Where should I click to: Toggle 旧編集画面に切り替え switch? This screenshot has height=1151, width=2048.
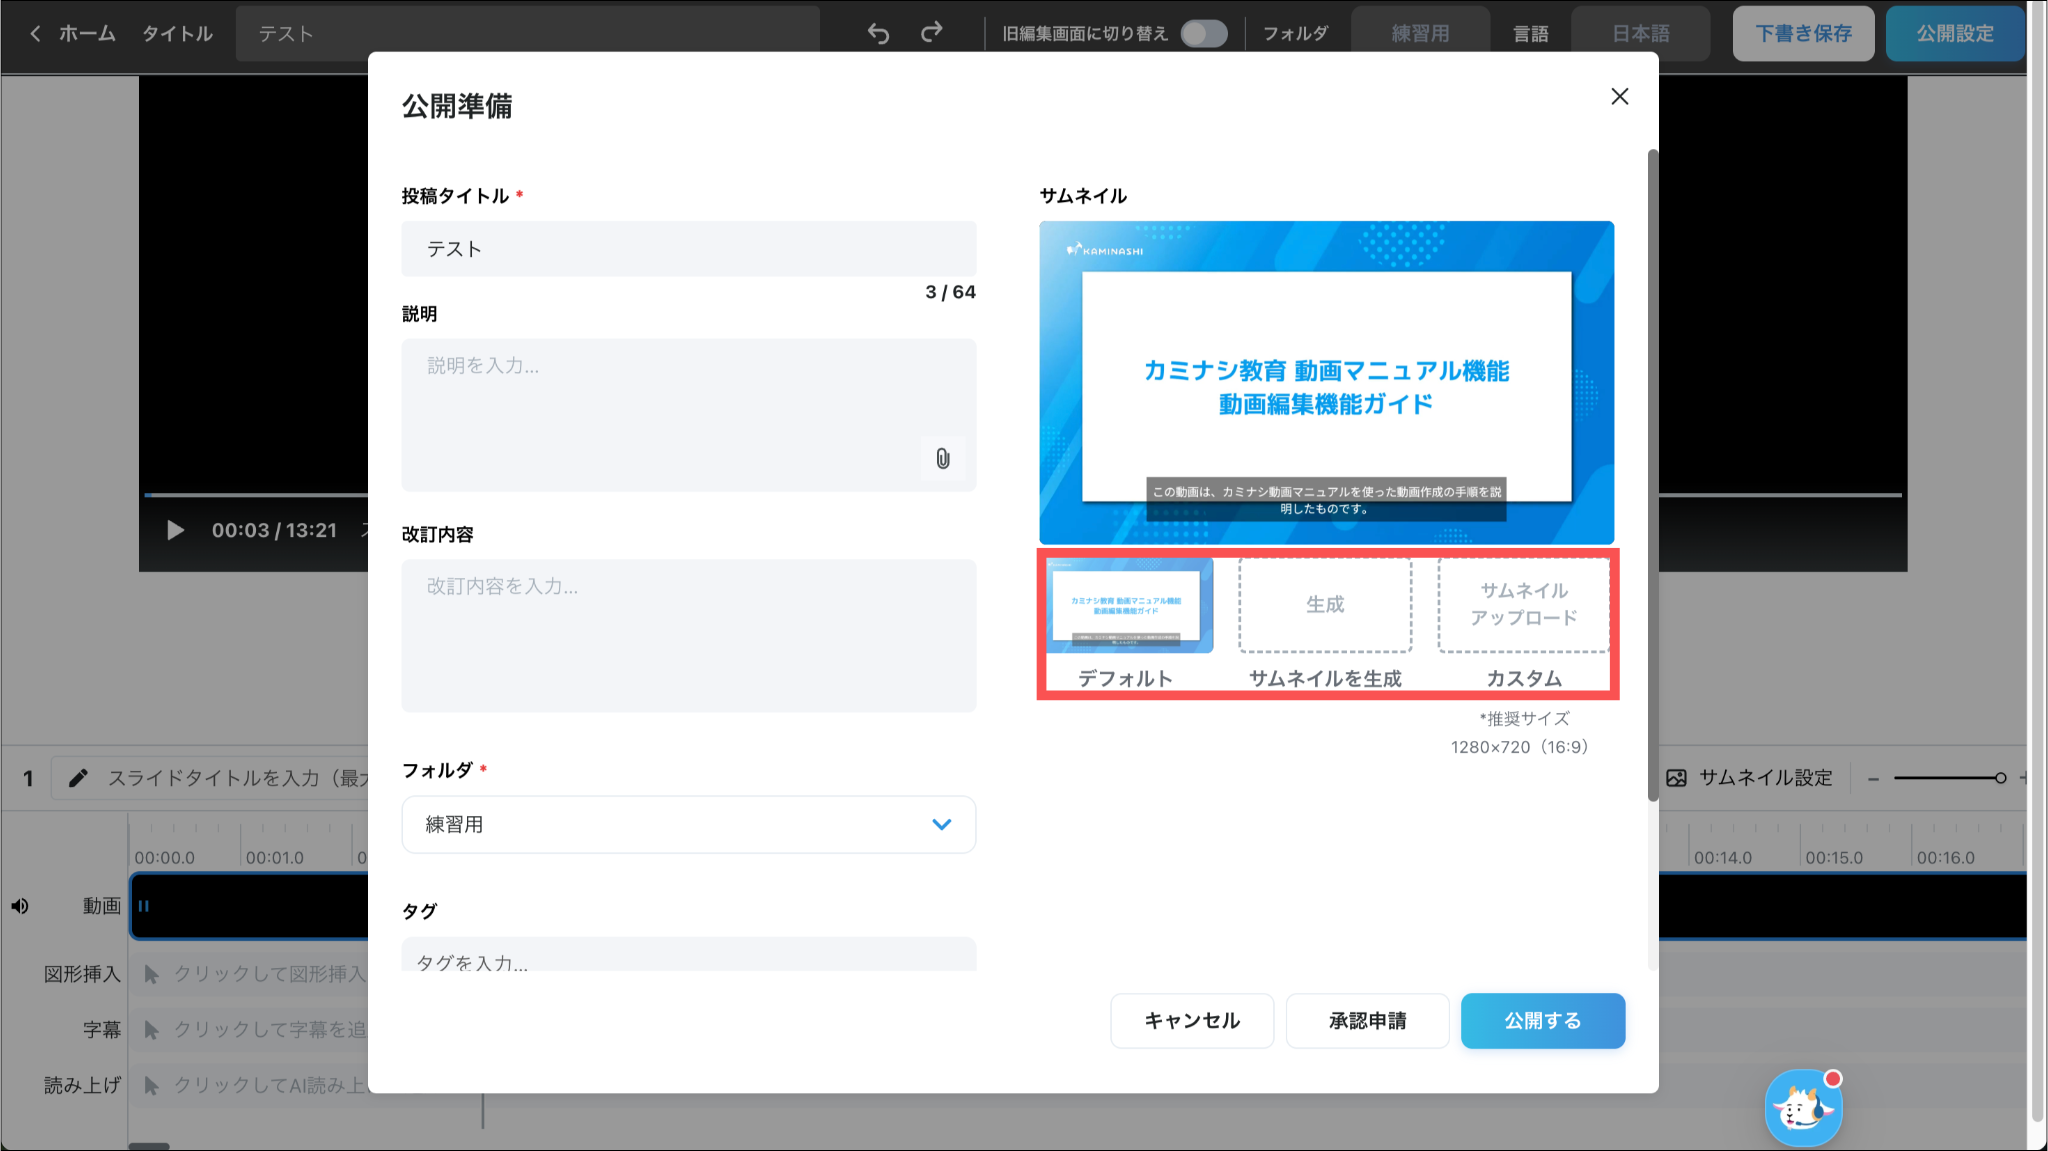[1203, 34]
